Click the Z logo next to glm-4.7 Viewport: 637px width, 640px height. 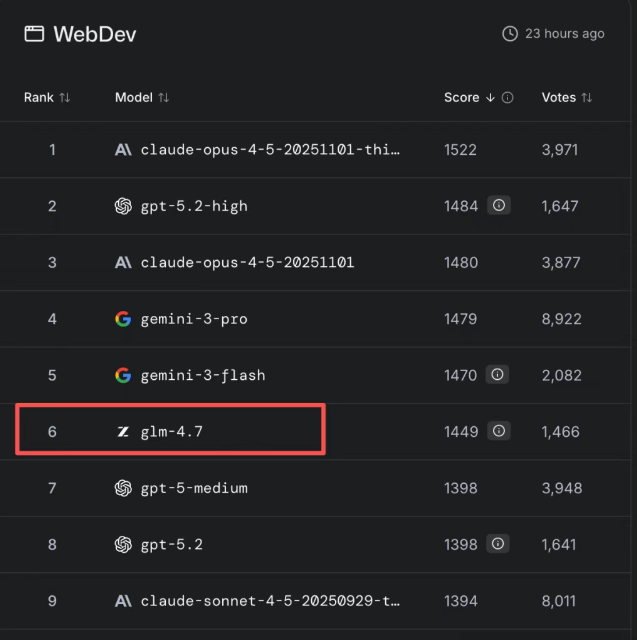[x=123, y=431]
